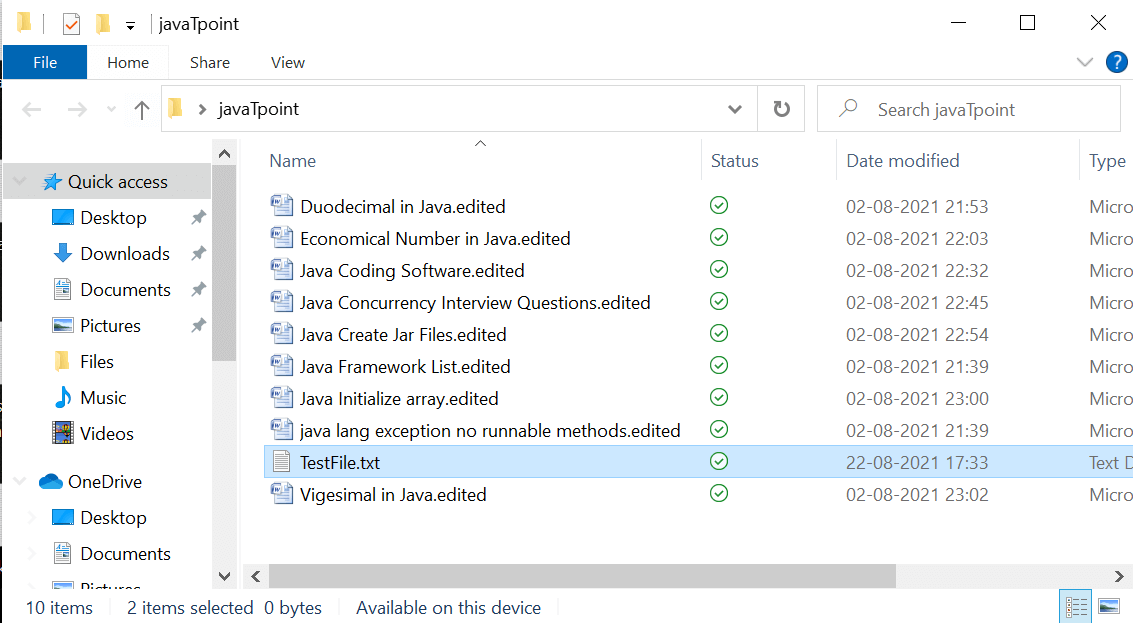Switch to the View tab
Screen dimensions: 1134x623
pyautogui.click(x=287, y=62)
